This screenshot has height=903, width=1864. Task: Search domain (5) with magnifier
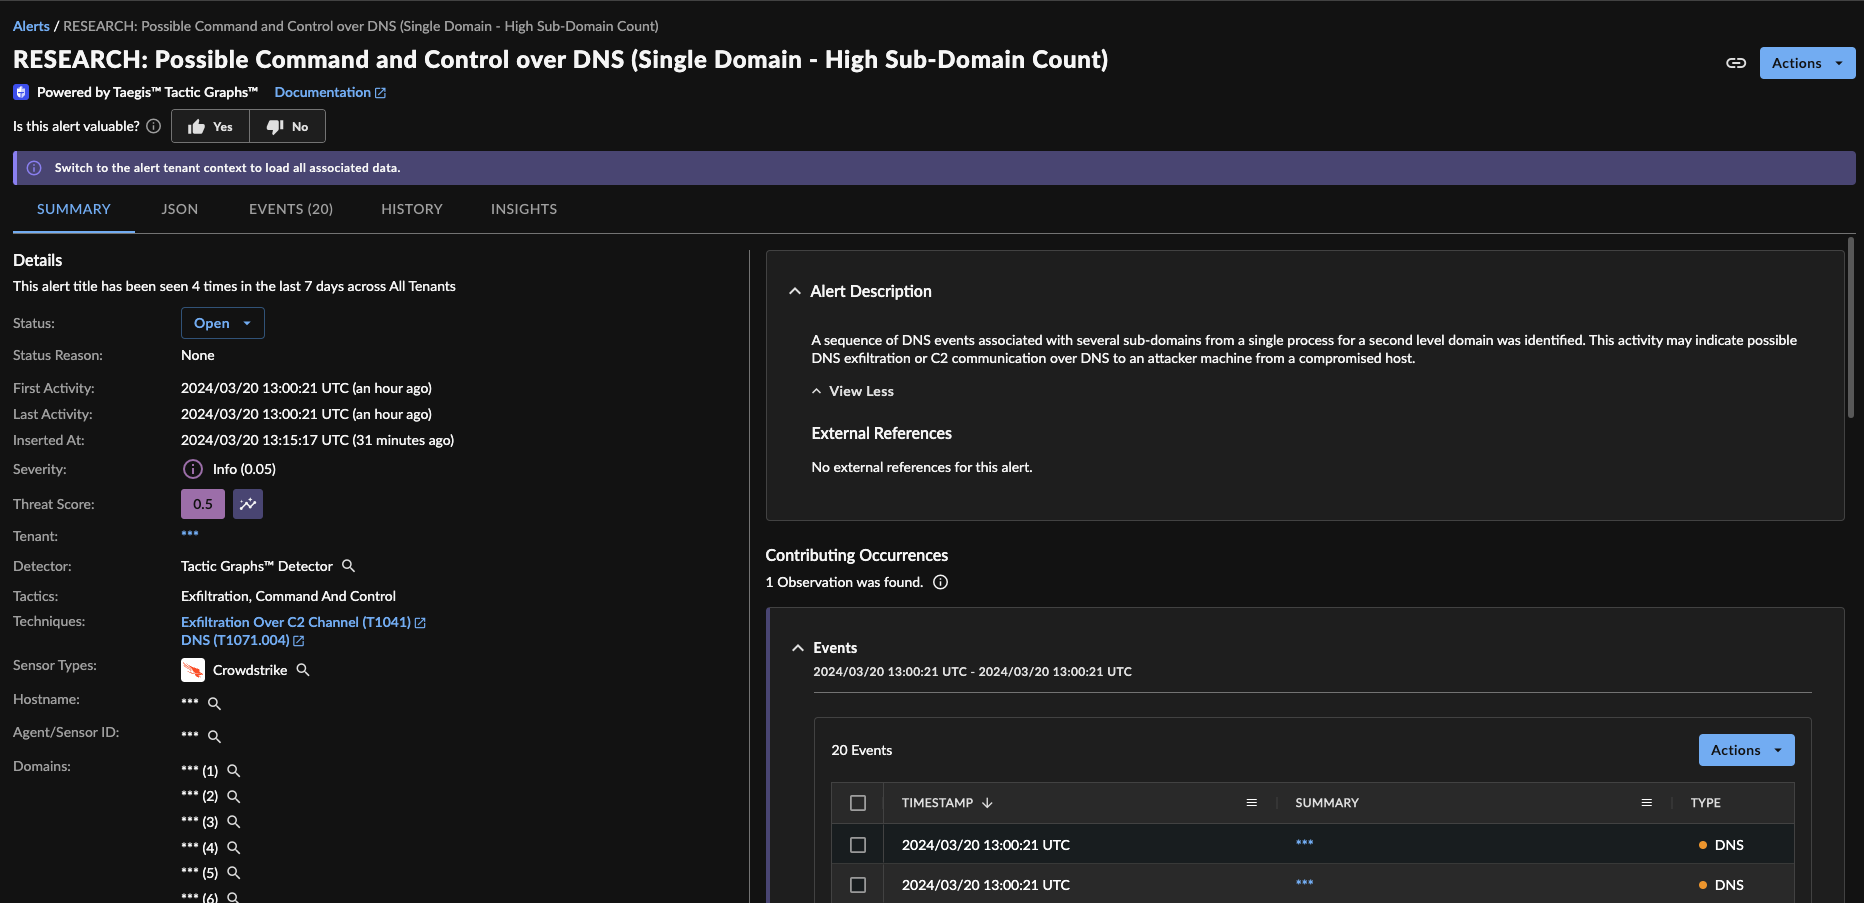233,873
